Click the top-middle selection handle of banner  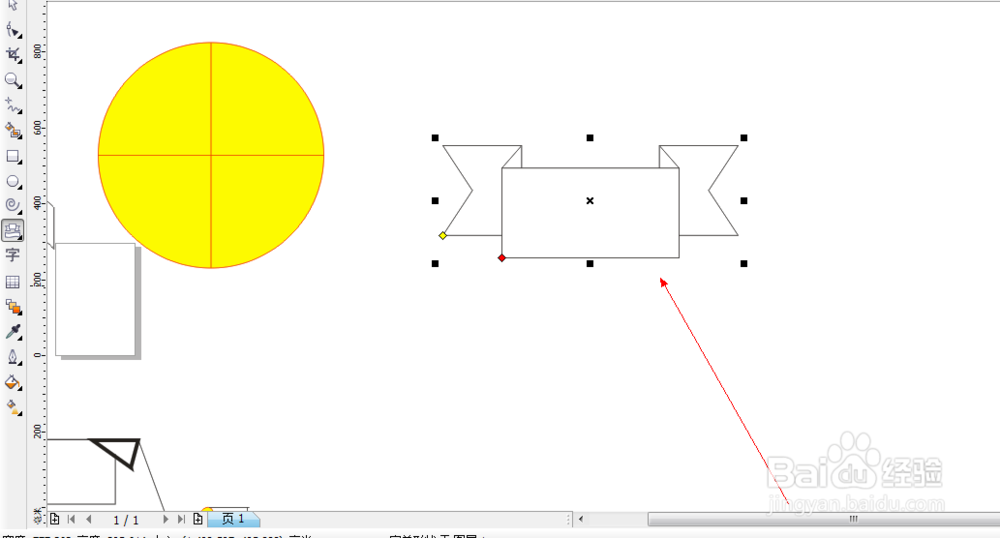590,138
